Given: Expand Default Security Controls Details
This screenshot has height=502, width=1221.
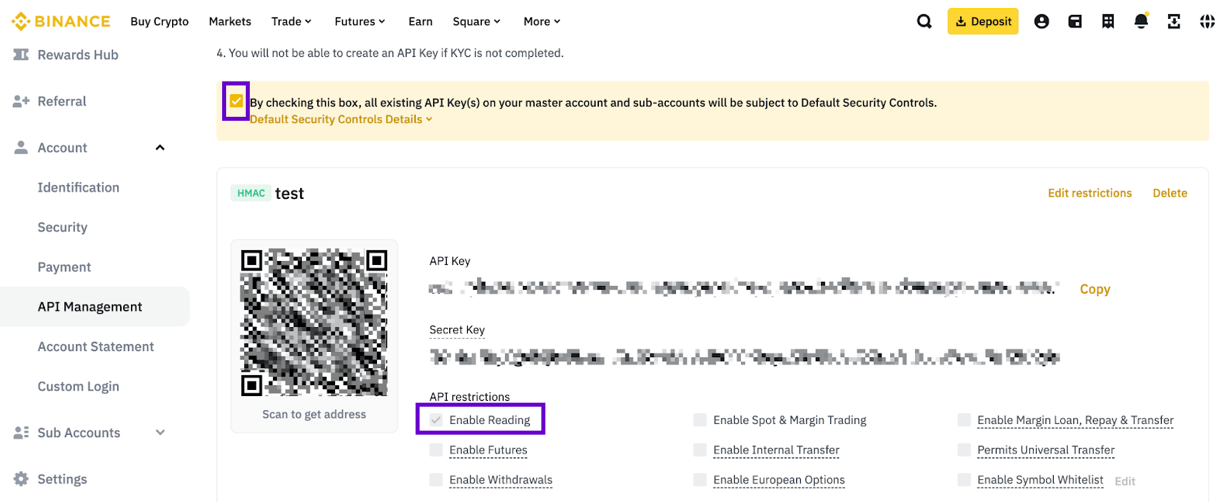Looking at the screenshot, I should point(341,119).
